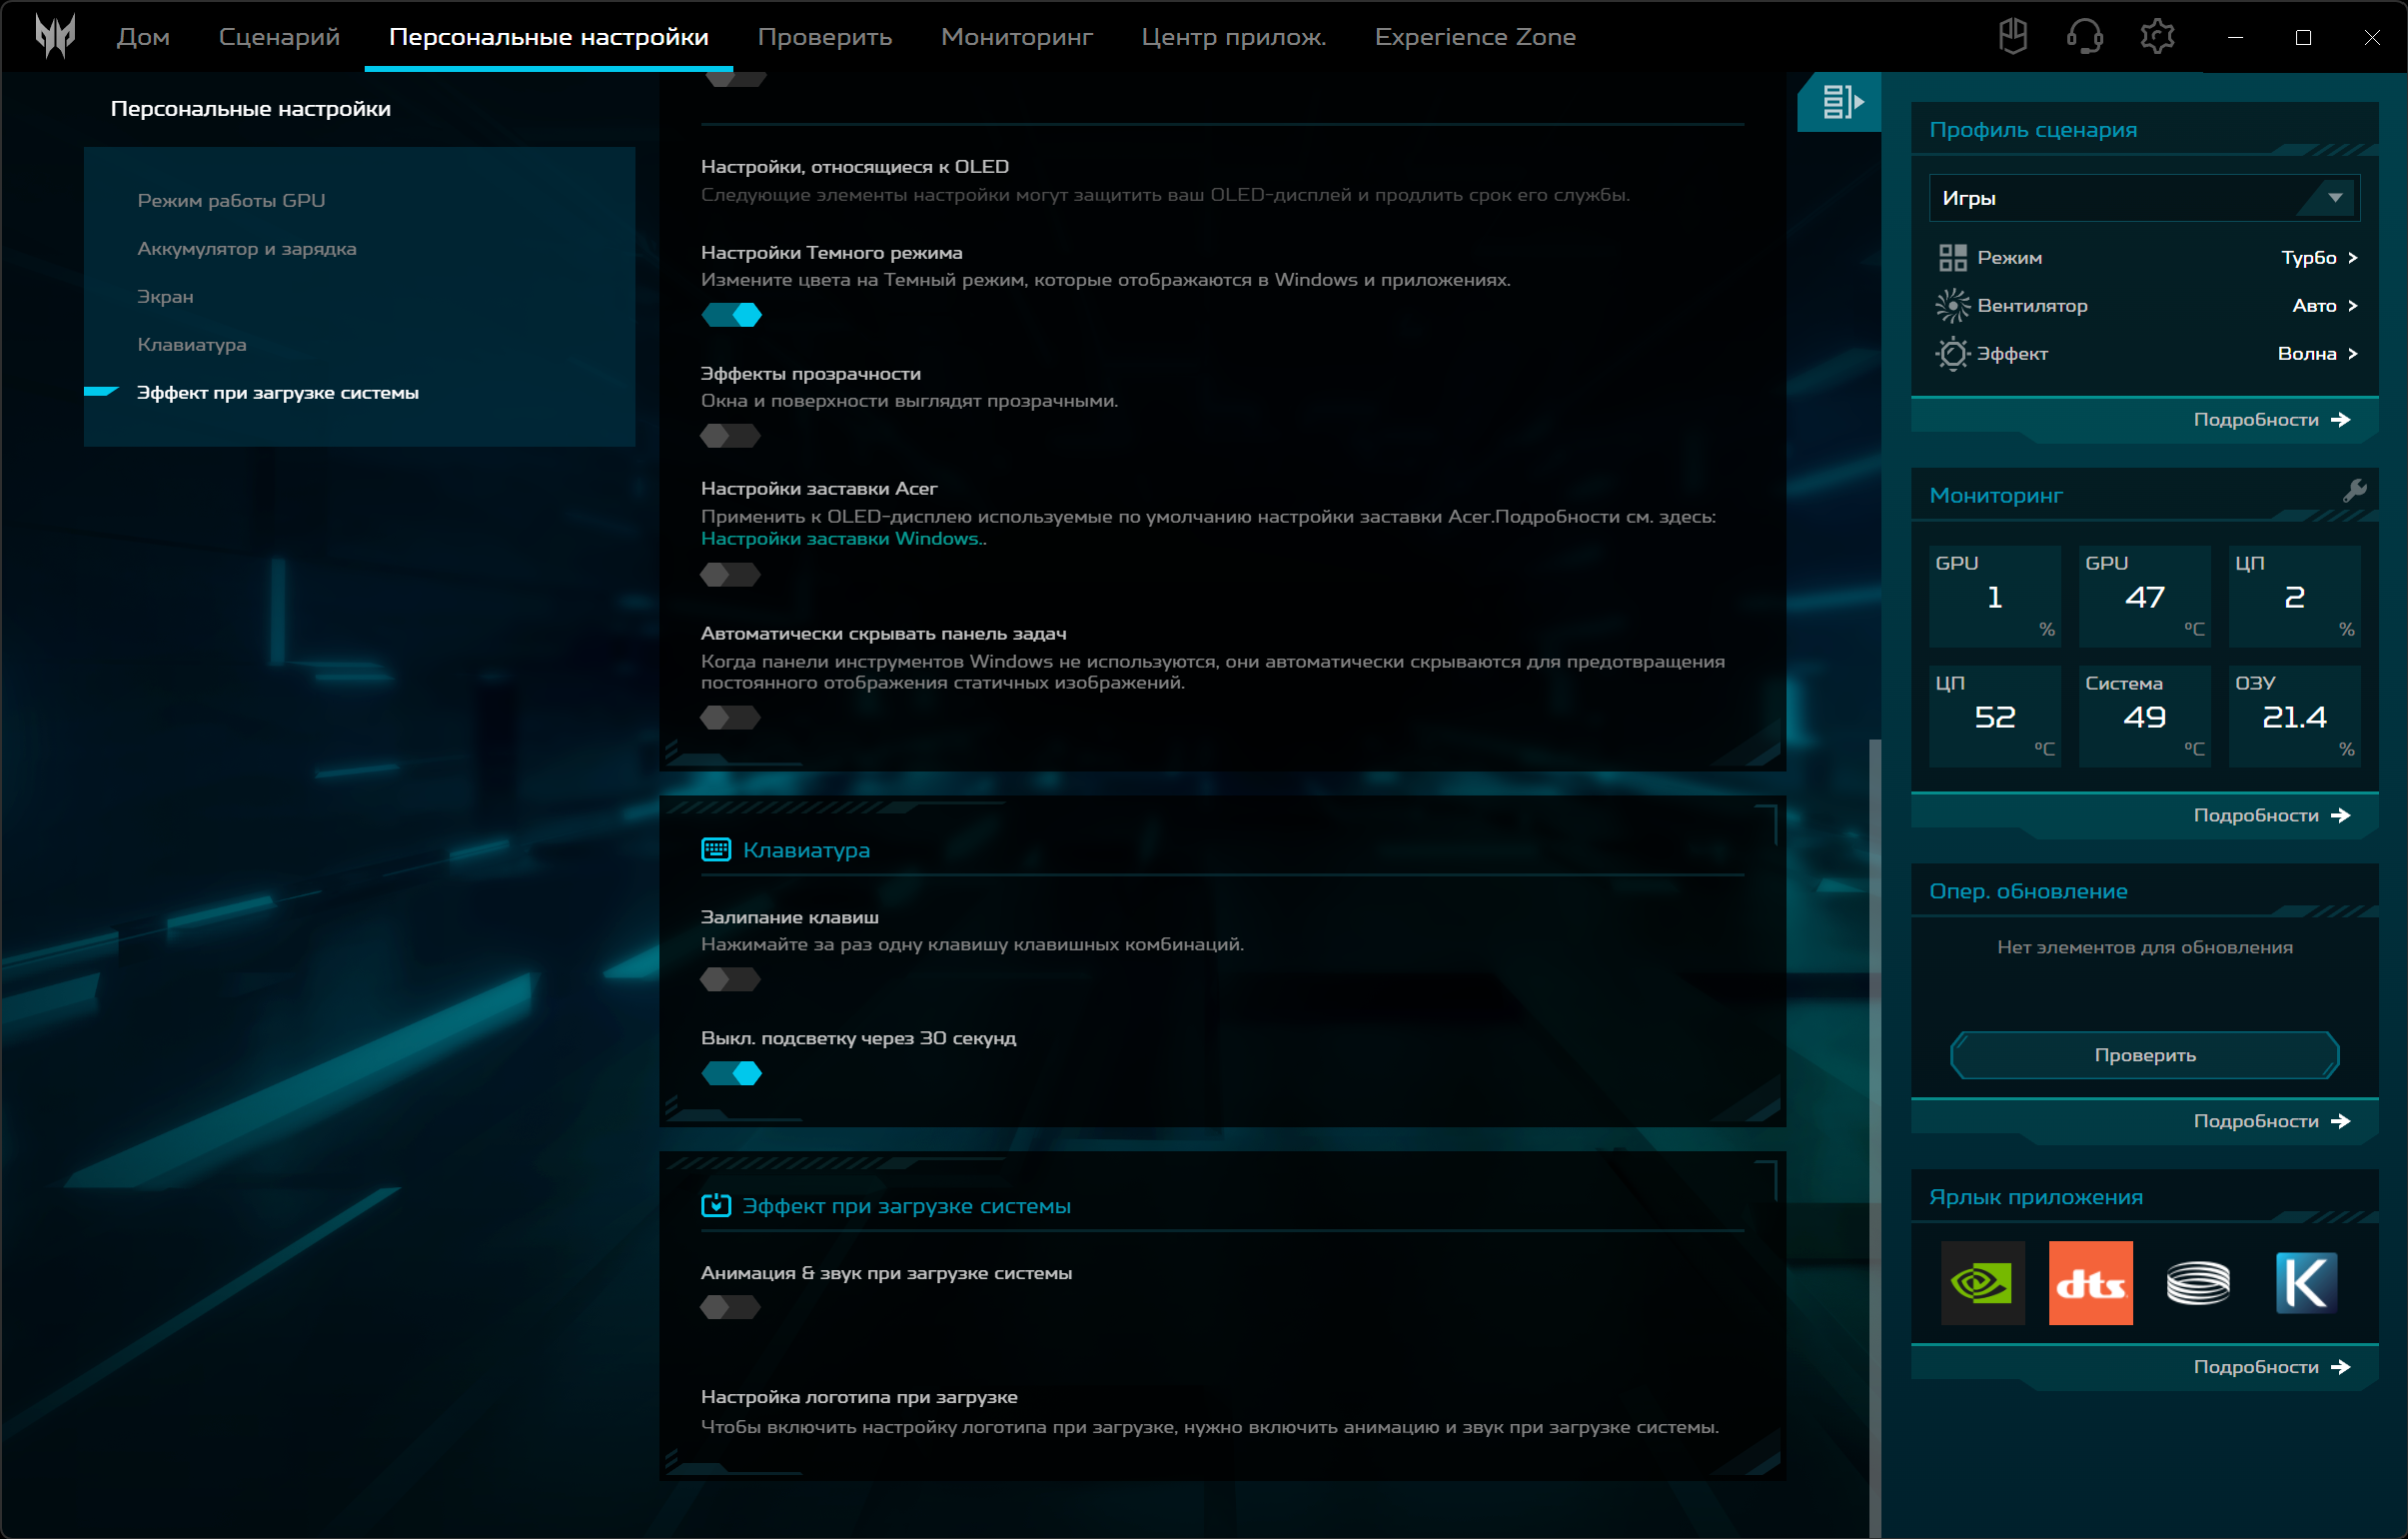Open the gear settings icon
The width and height of the screenshot is (2408, 1539).
pyautogui.click(x=2157, y=38)
